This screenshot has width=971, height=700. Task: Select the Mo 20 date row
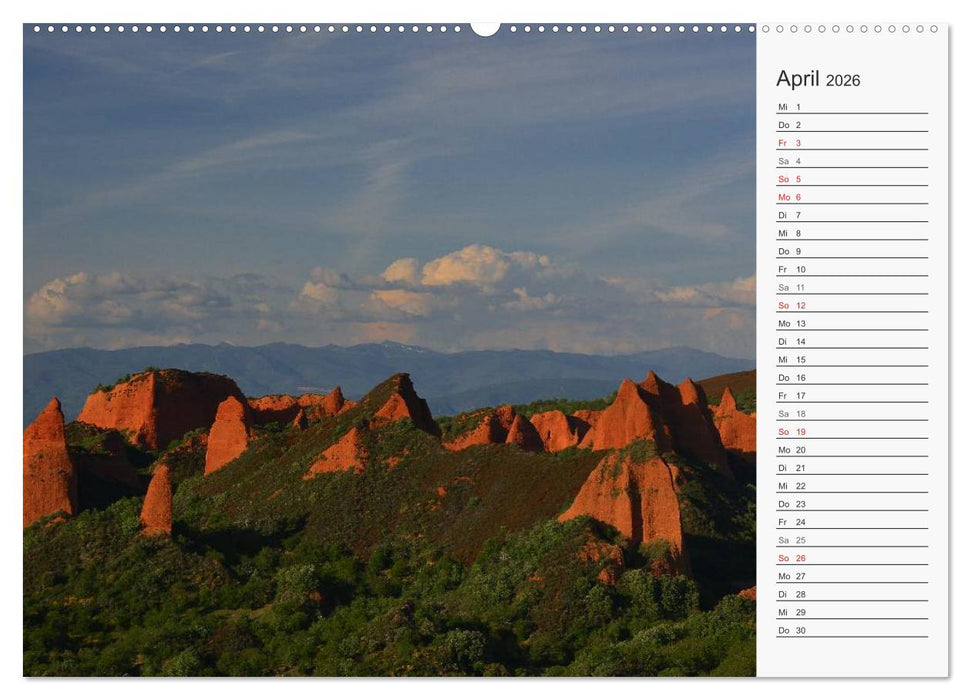pos(790,449)
